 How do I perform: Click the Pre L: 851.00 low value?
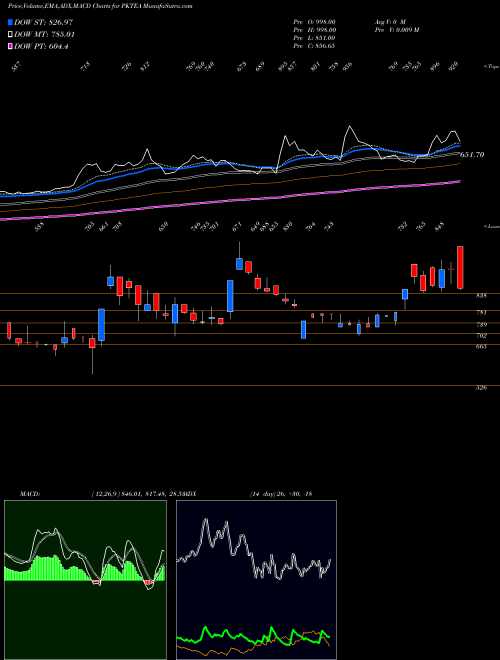point(314,38)
